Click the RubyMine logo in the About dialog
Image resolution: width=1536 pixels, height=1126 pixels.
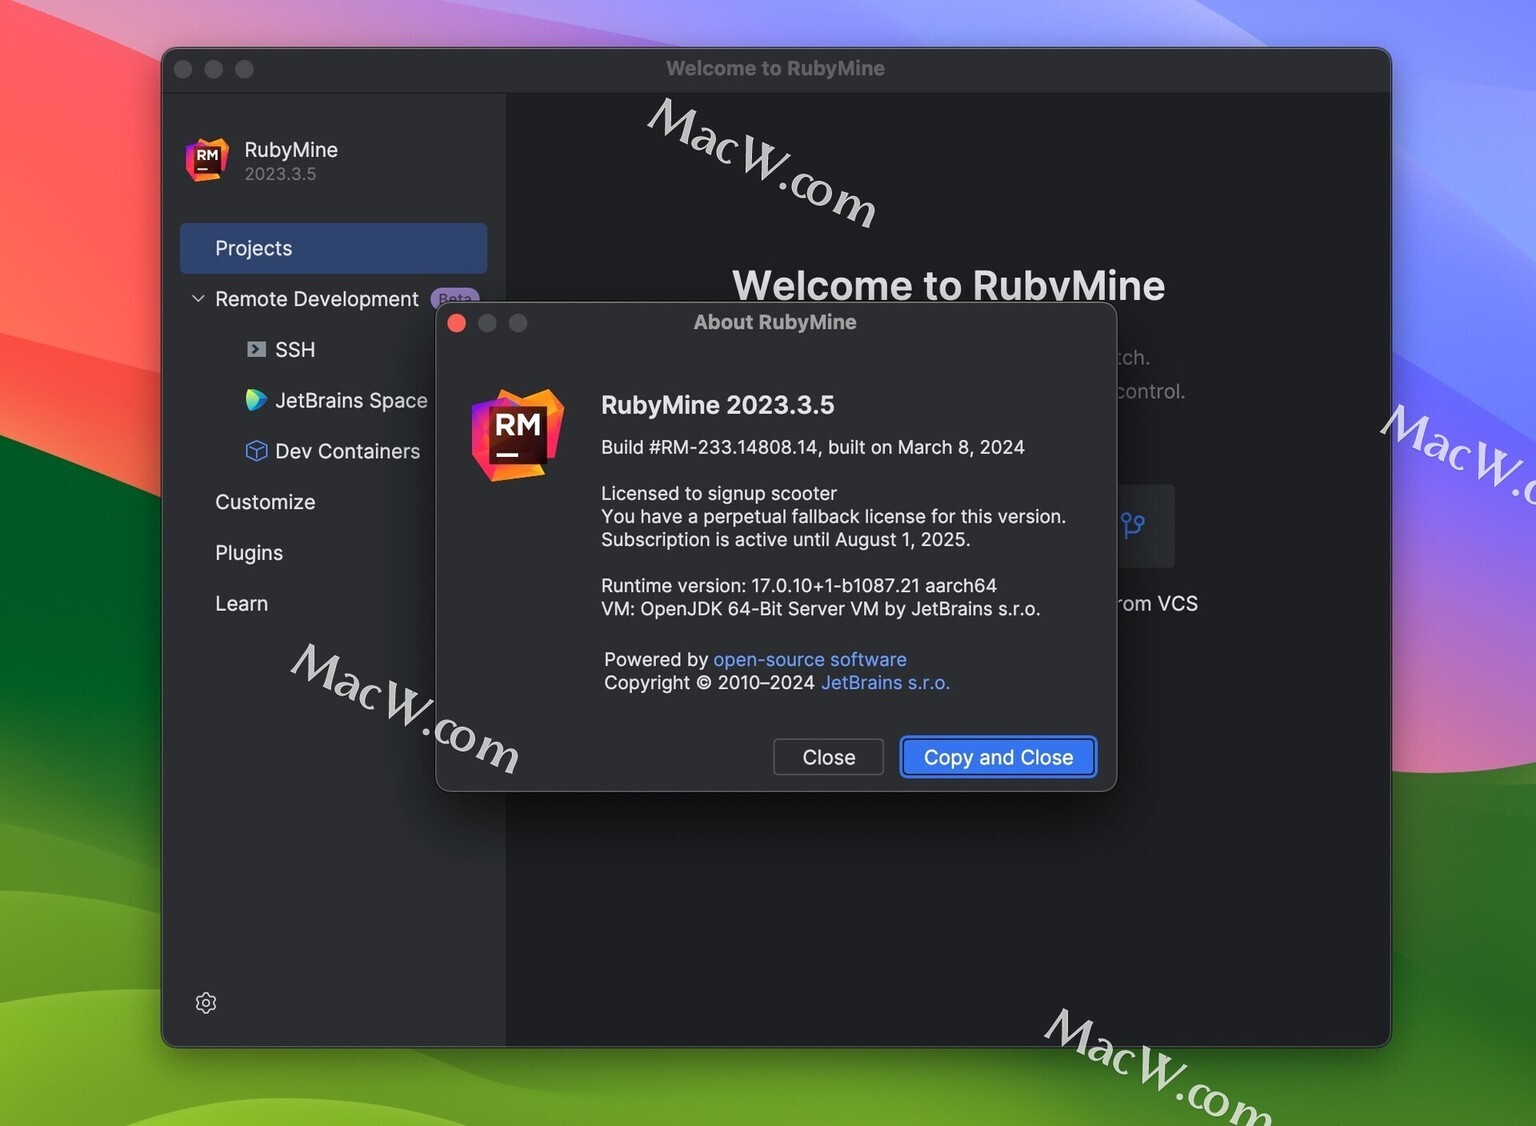coord(518,435)
